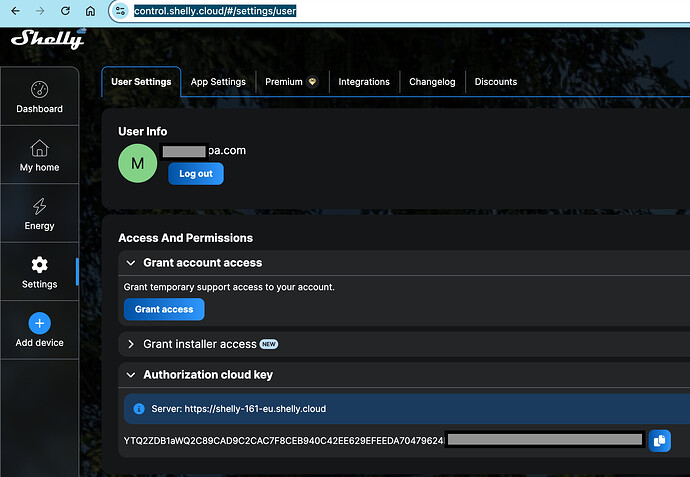Screen dimensions: 690x477
Task: Open the browser home page icon
Action: 90,11
